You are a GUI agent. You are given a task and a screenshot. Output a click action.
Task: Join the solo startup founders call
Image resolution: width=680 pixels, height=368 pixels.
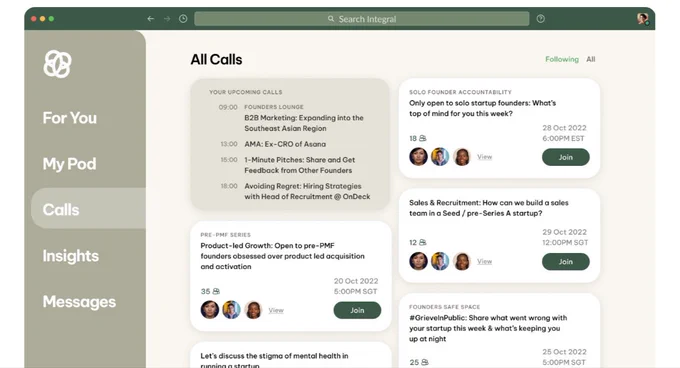566,157
